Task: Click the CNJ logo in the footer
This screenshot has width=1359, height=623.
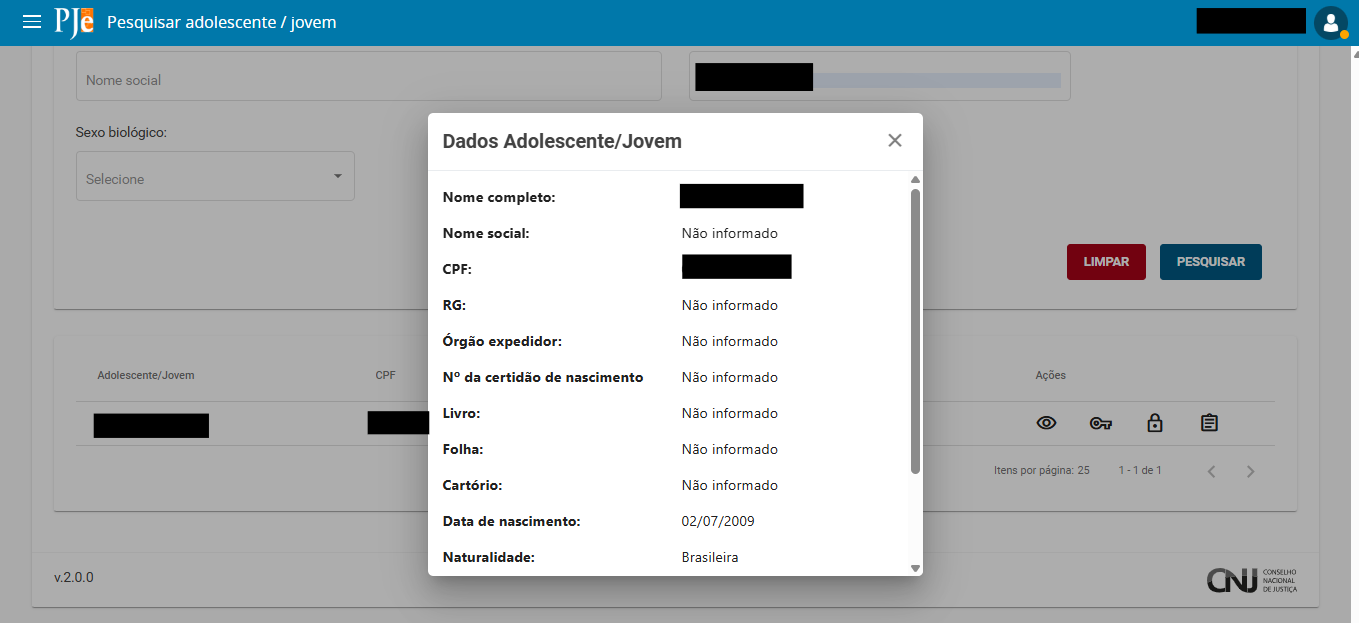Action: 1251,580
